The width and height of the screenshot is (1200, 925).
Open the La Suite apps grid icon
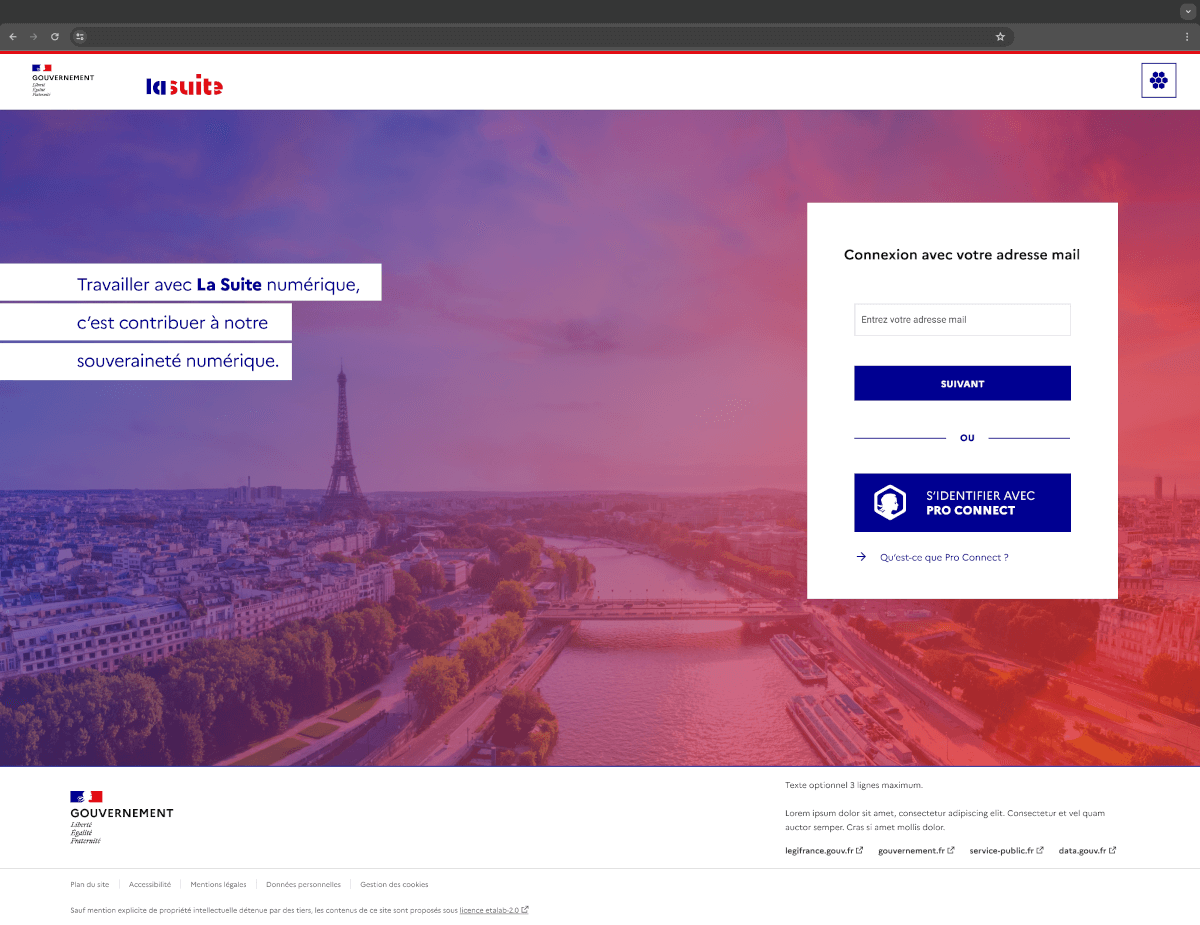pyautogui.click(x=1158, y=81)
